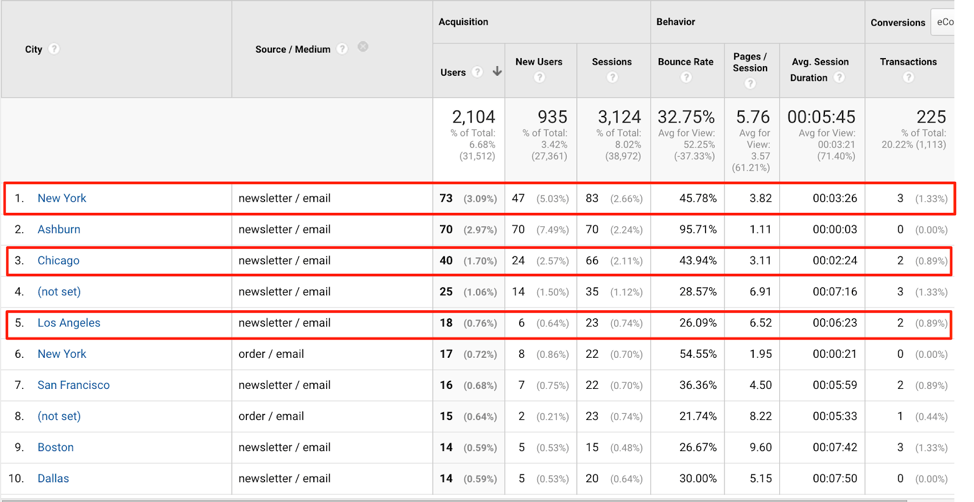Open (not set) link in row 8
974x502 pixels.
pyautogui.click(x=59, y=416)
